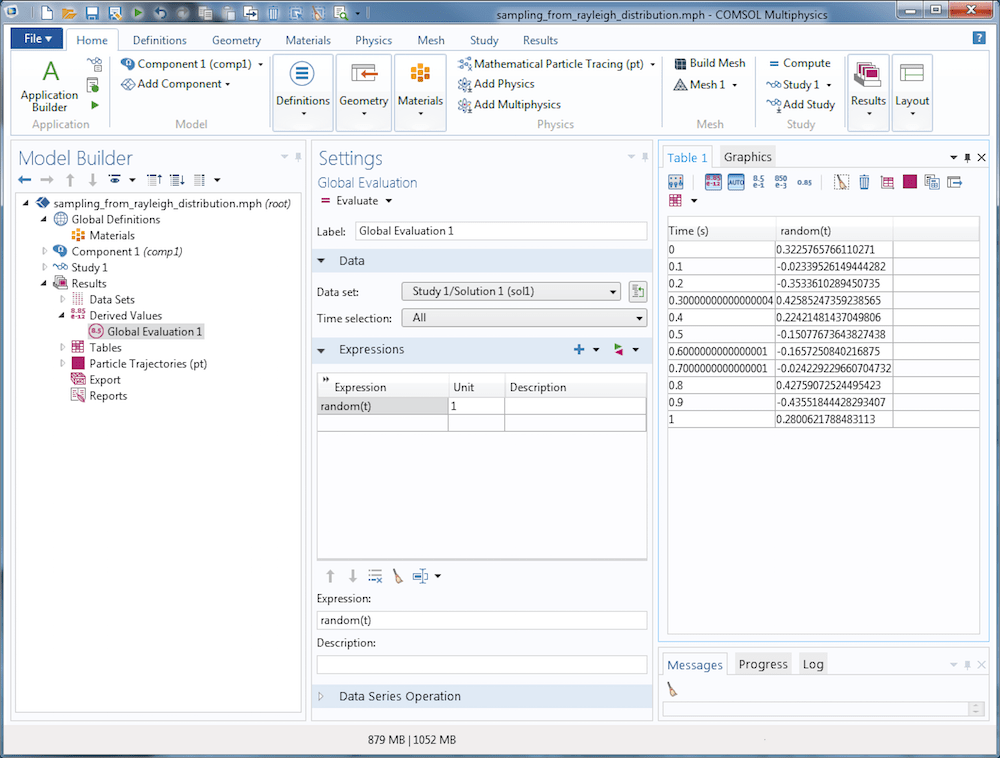Screen dimensions: 1000x758
Task: Select Scientific notation 8.5e-1 icon
Action: tap(758, 182)
